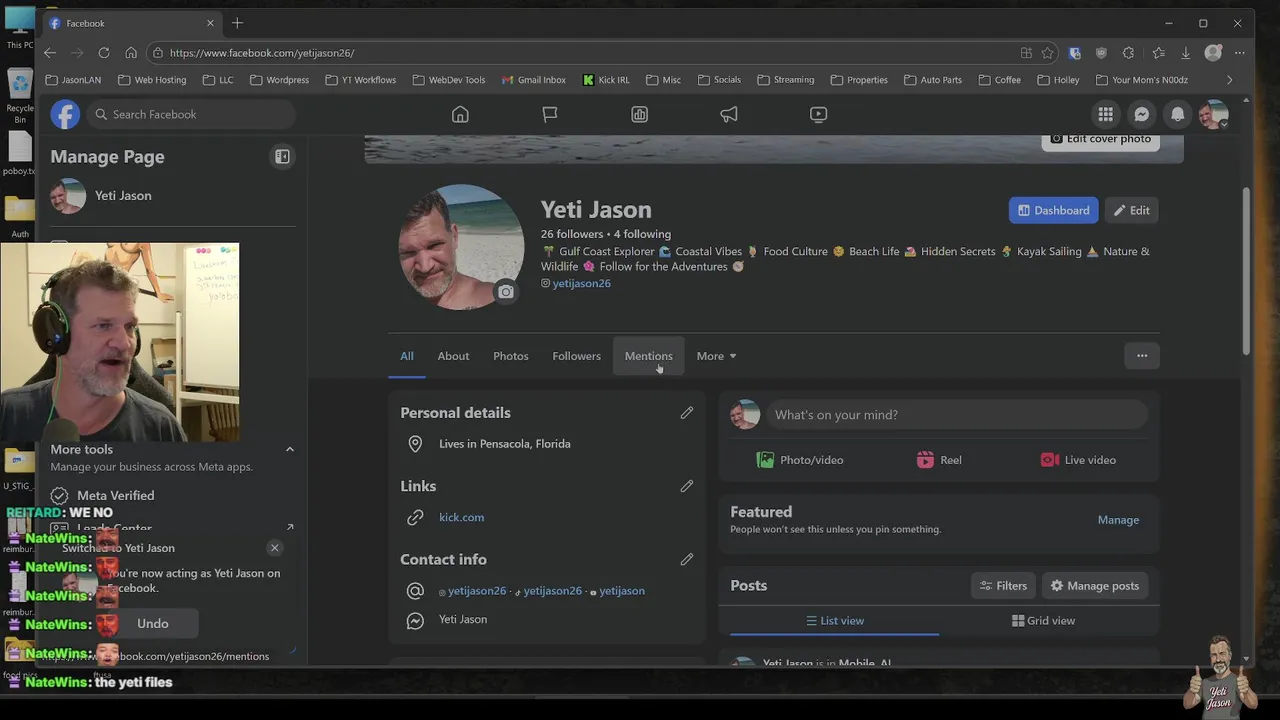Viewport: 1280px width, 720px height.
Task: Click the Undo button
Action: pos(152,623)
